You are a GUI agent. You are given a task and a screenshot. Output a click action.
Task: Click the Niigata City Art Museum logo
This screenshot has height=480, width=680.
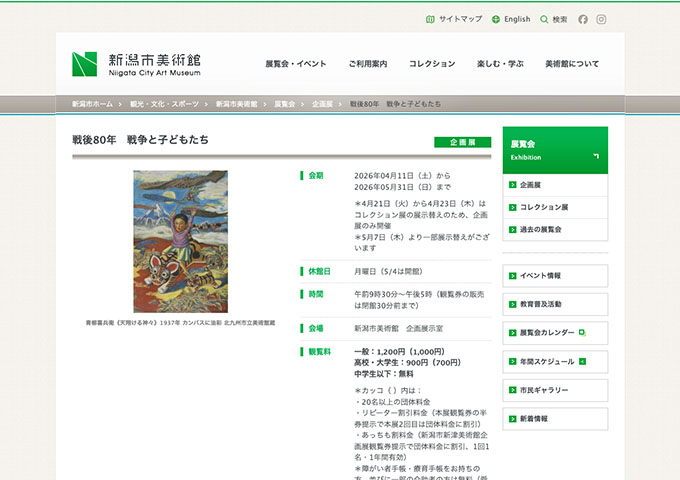click(x=136, y=64)
